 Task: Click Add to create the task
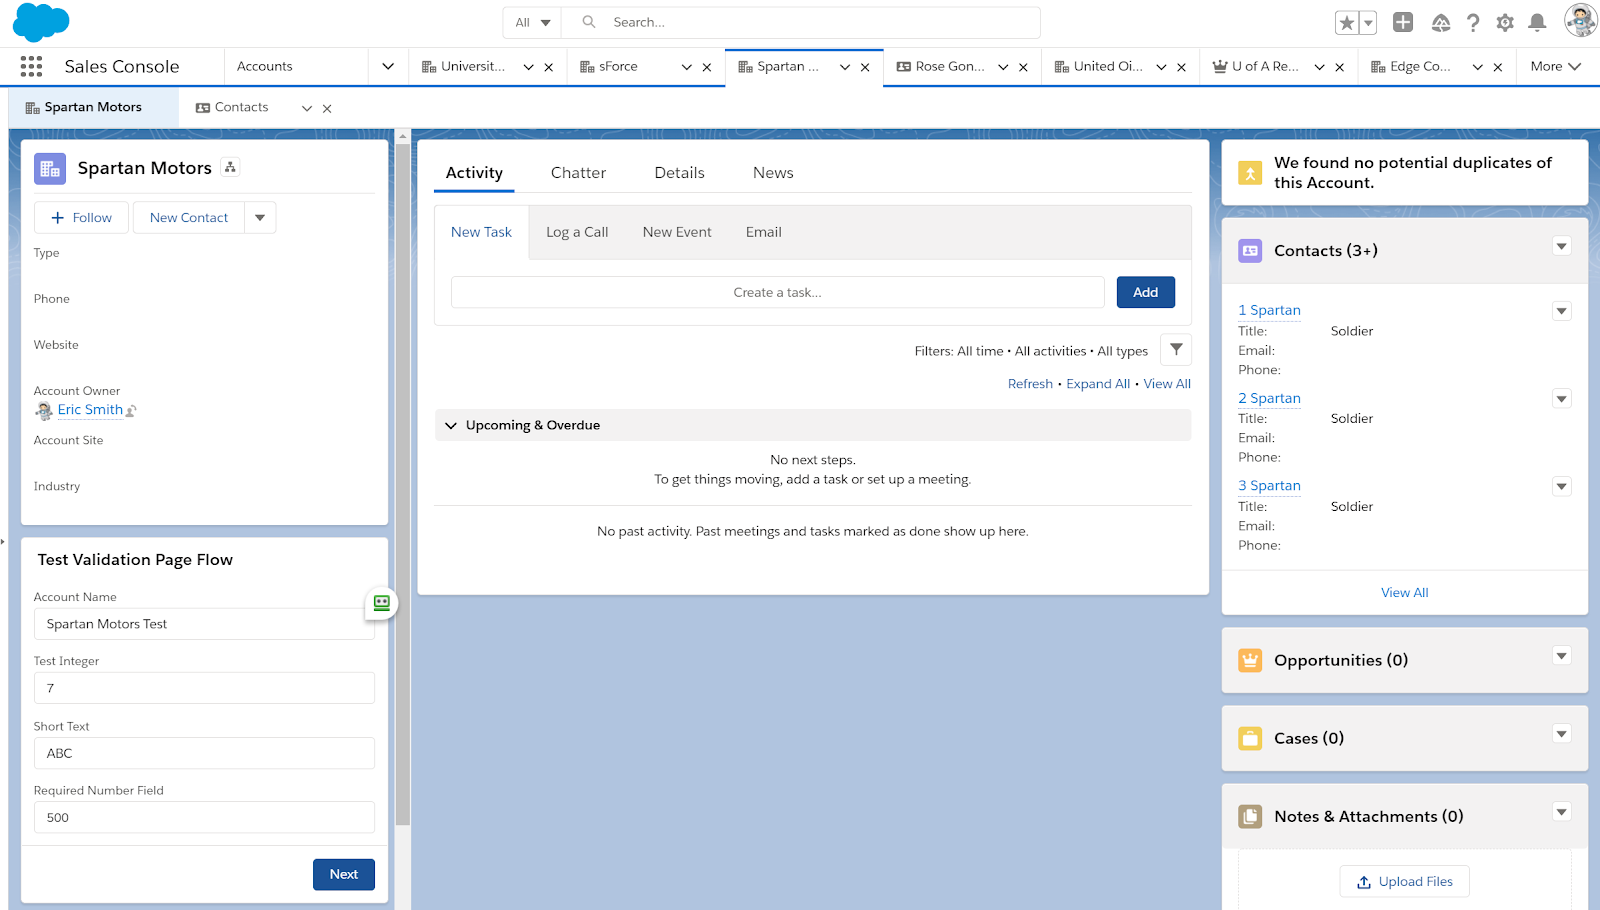[x=1146, y=292]
